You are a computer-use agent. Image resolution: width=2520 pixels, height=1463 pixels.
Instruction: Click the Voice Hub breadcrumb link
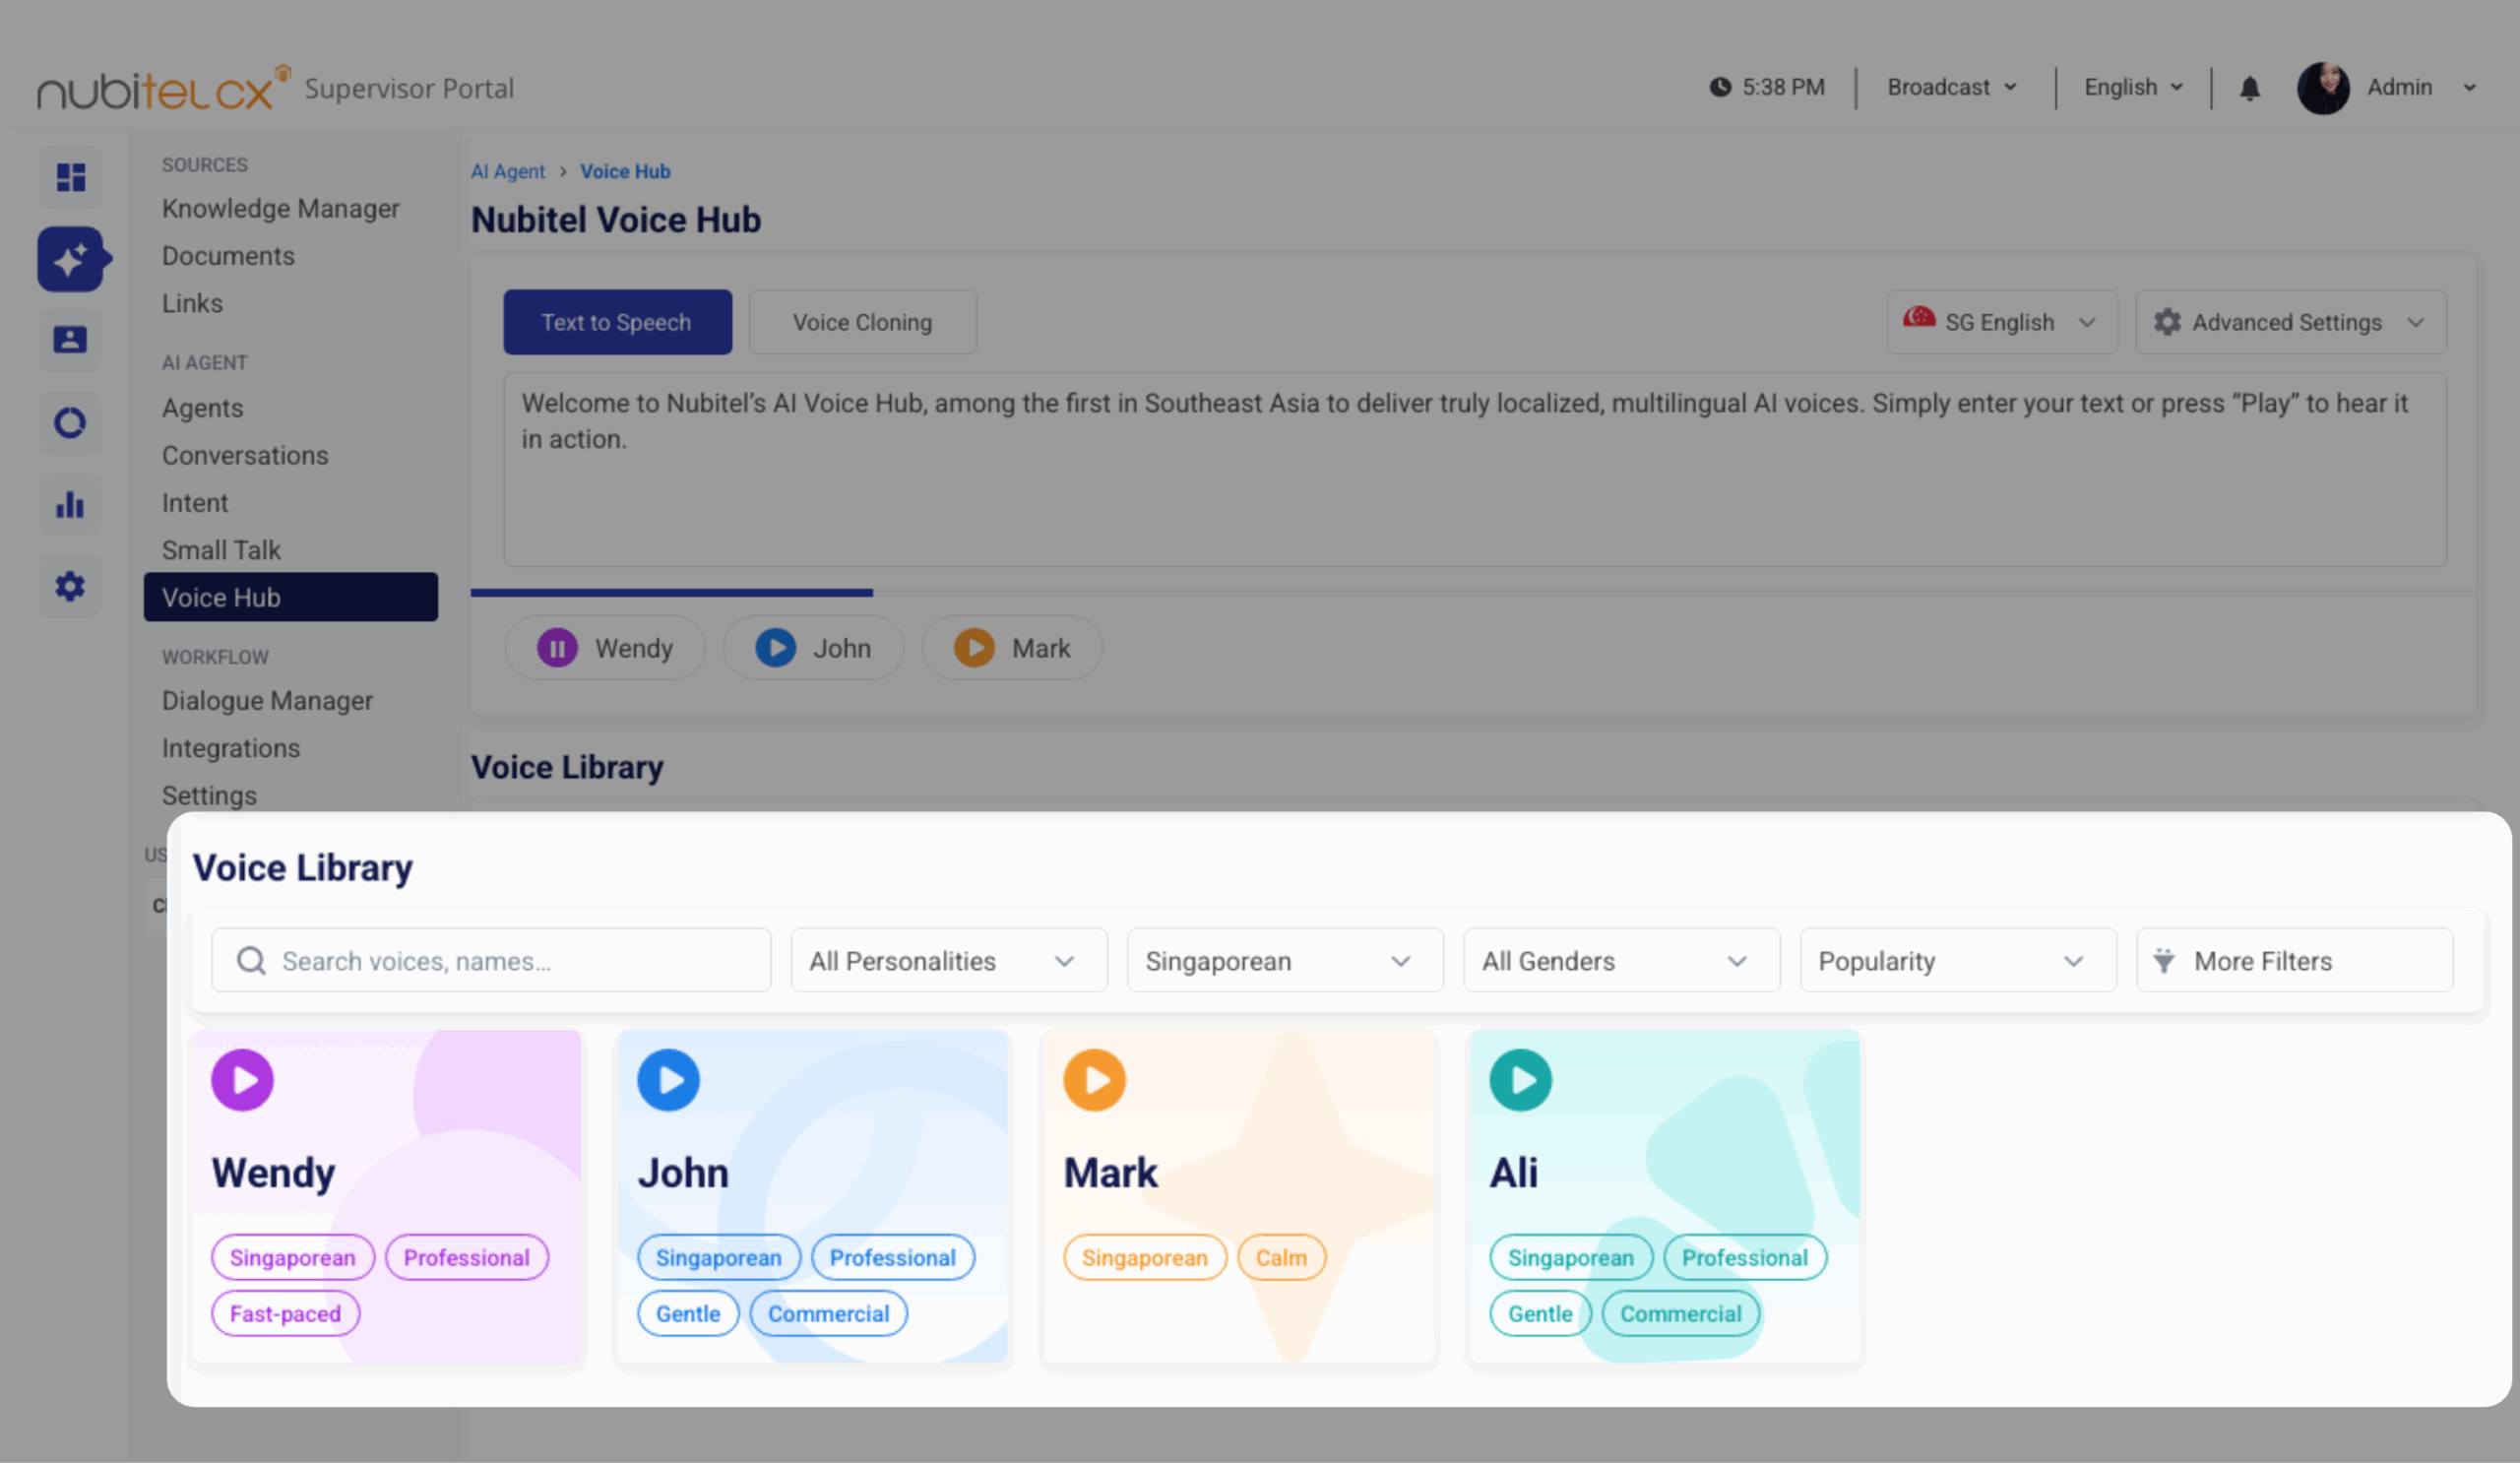pyautogui.click(x=626, y=171)
